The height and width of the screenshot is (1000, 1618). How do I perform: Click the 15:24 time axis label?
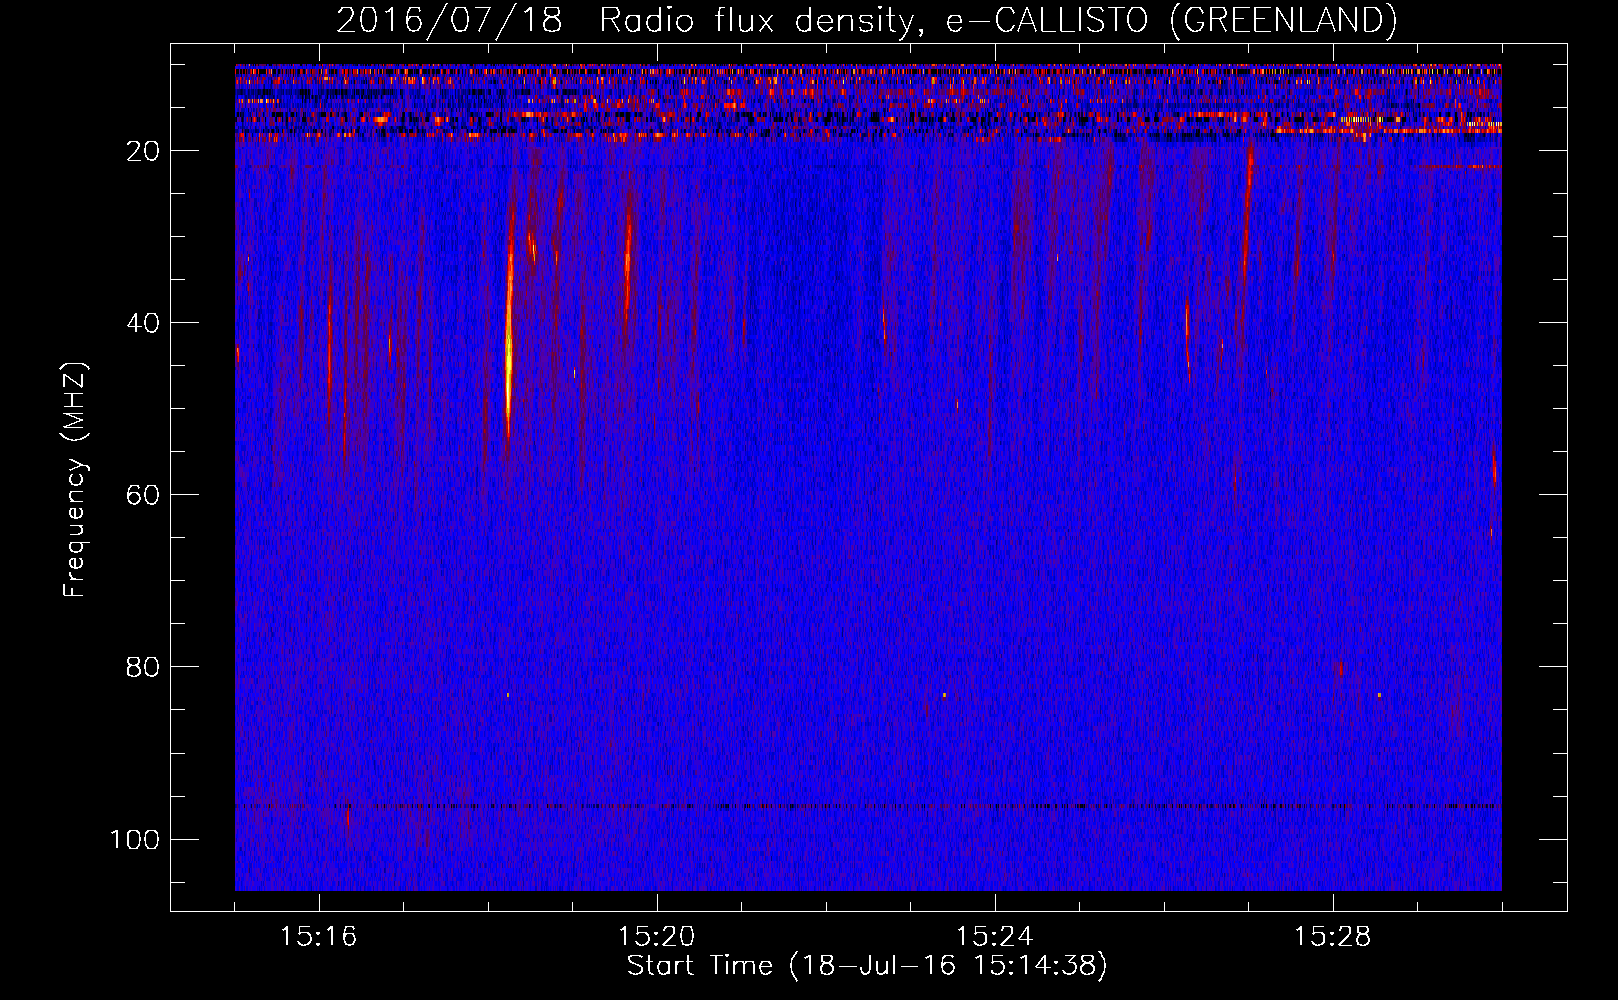tap(994, 937)
